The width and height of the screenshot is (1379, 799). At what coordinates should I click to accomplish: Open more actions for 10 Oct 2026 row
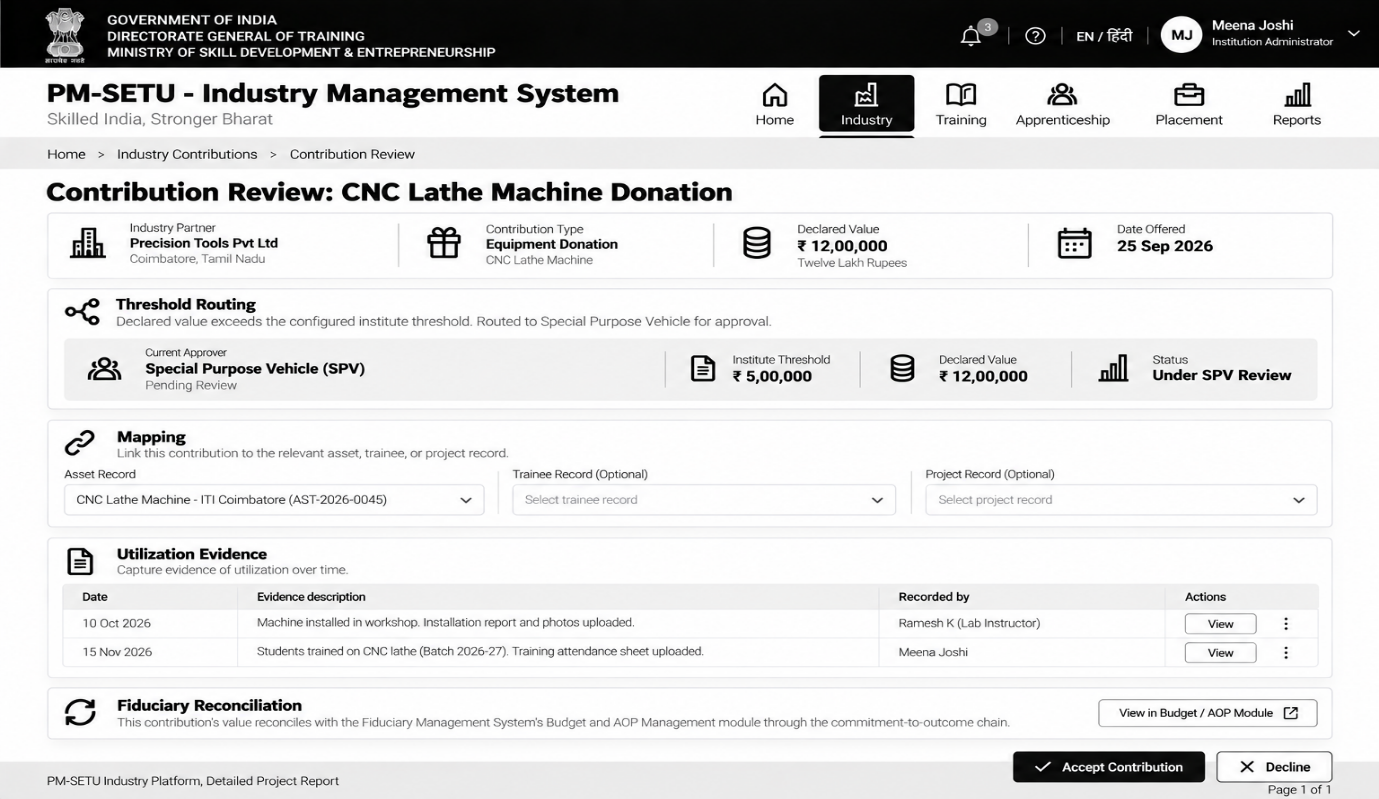tap(1286, 624)
